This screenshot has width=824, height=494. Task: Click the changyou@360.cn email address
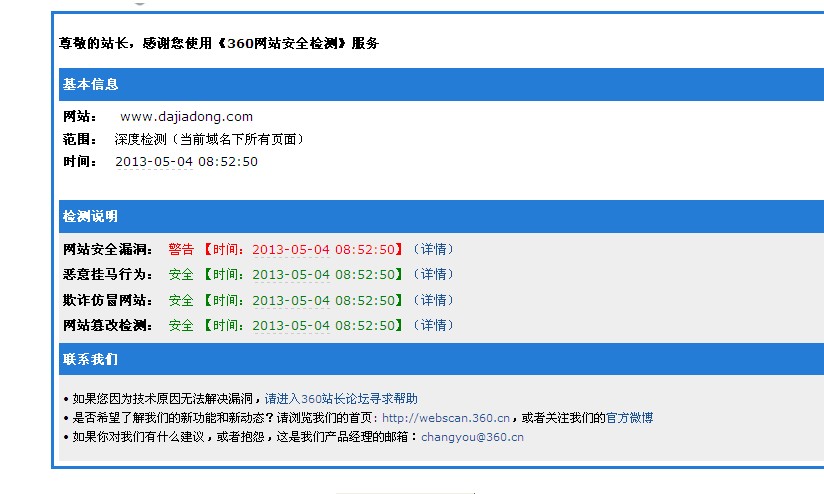point(472,437)
